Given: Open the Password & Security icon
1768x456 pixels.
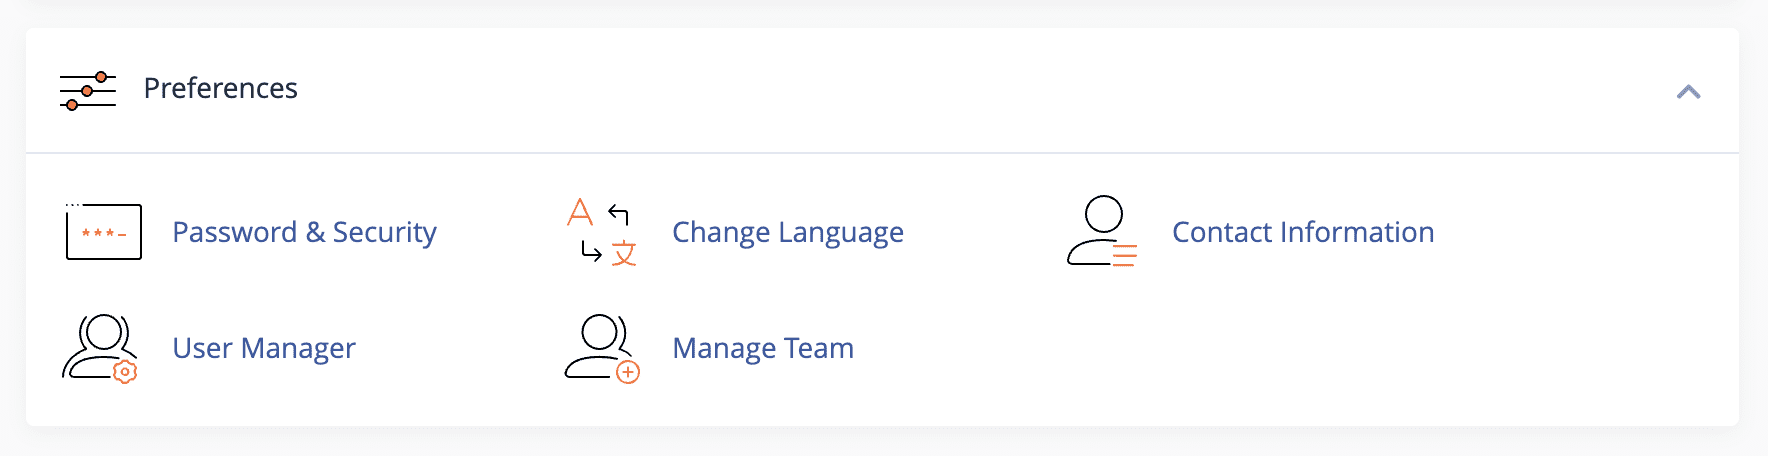Looking at the screenshot, I should coord(104,231).
